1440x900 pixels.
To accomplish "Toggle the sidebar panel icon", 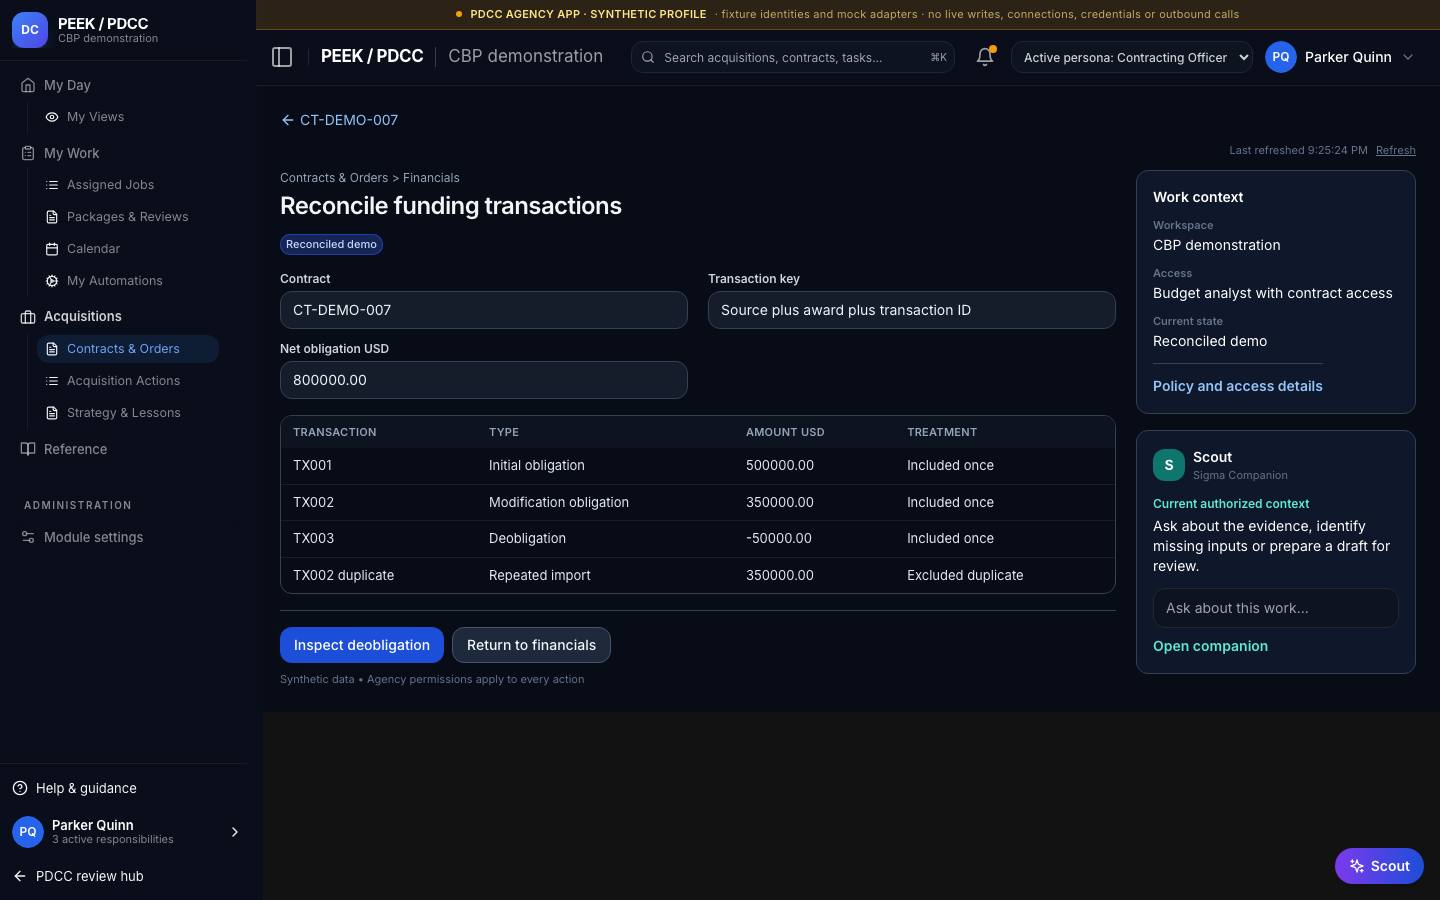I will [x=282, y=57].
